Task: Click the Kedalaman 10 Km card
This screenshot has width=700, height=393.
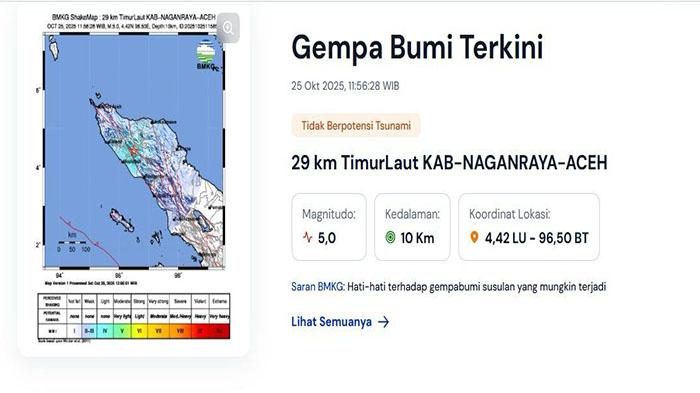Action: [x=412, y=227]
